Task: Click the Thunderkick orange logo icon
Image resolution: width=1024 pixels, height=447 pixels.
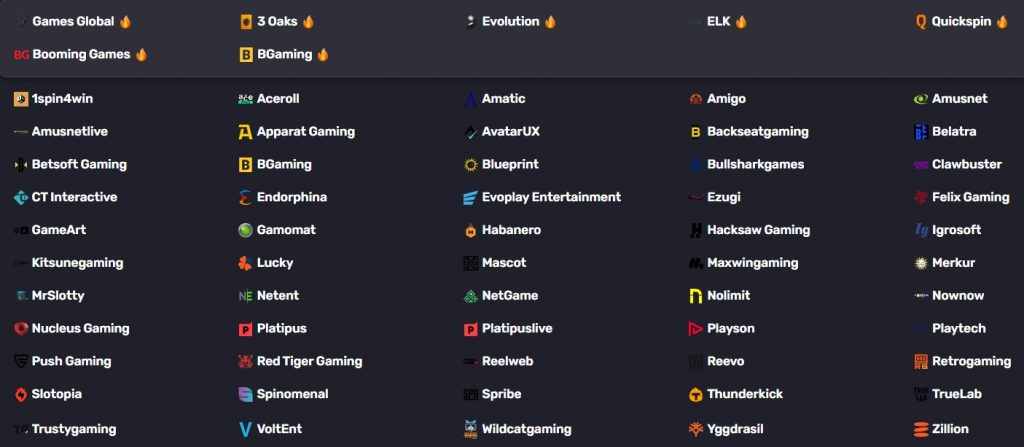Action: click(695, 394)
